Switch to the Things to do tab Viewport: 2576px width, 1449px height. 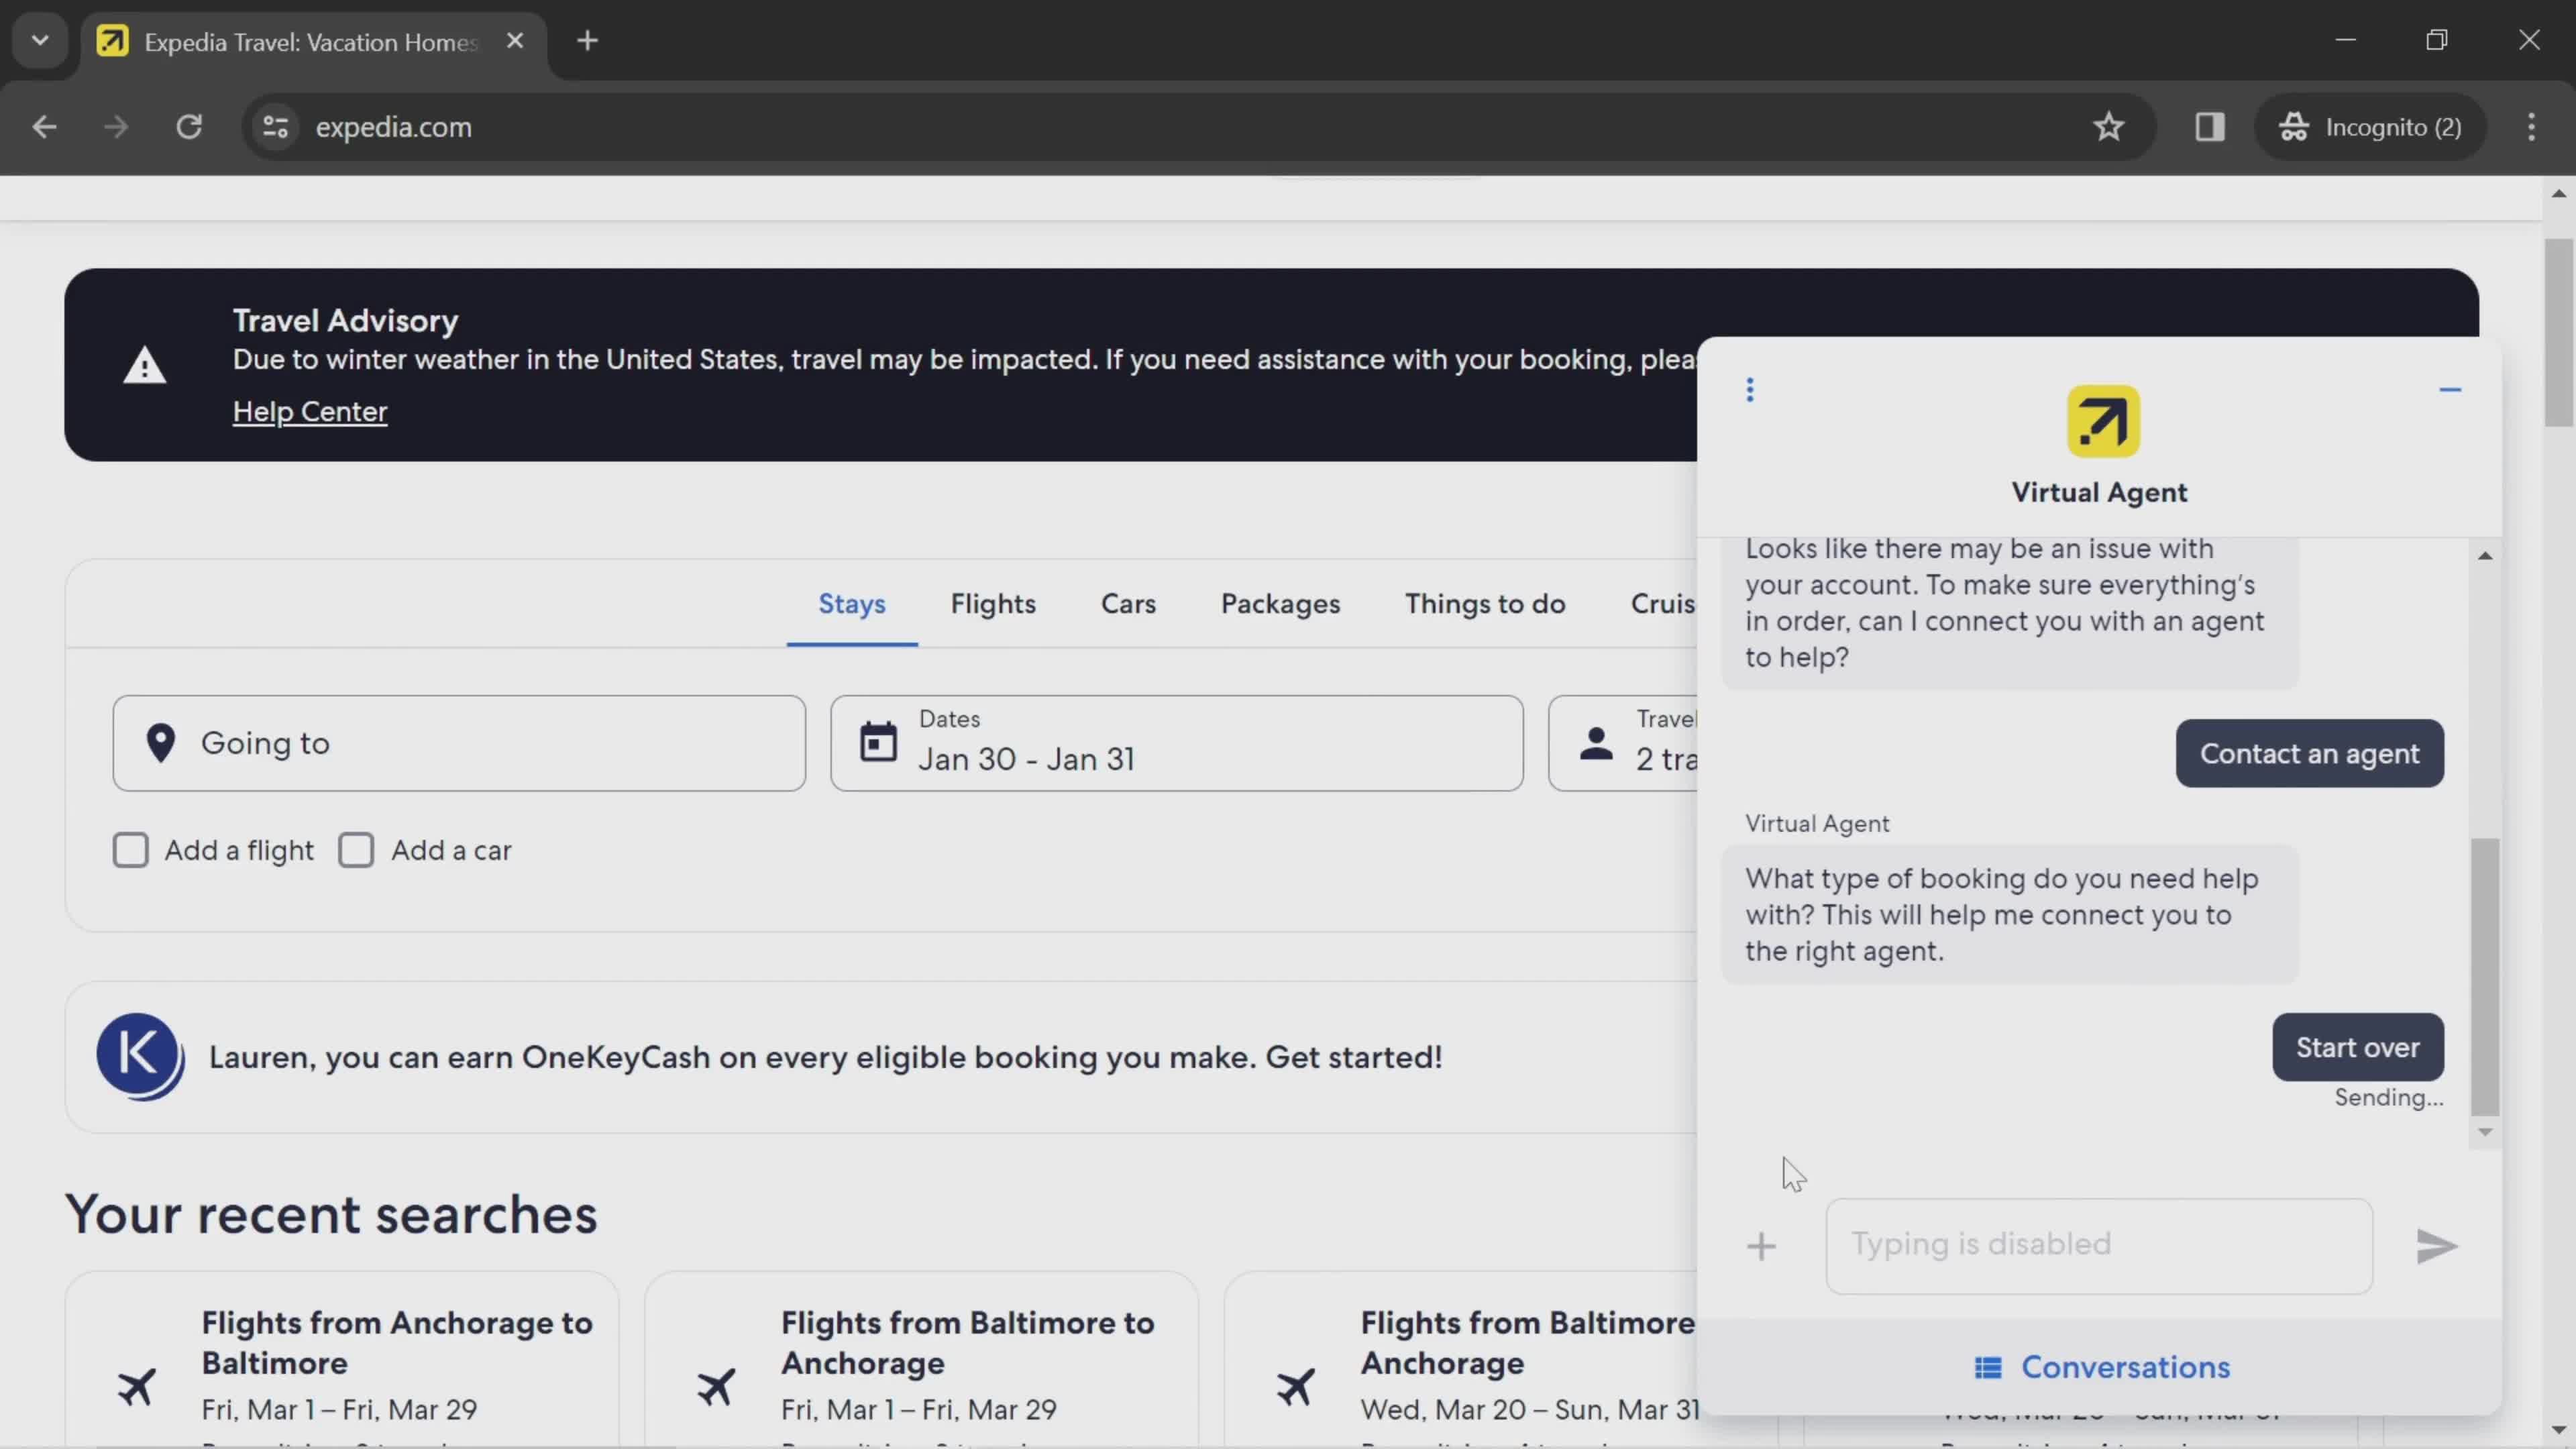click(1485, 604)
